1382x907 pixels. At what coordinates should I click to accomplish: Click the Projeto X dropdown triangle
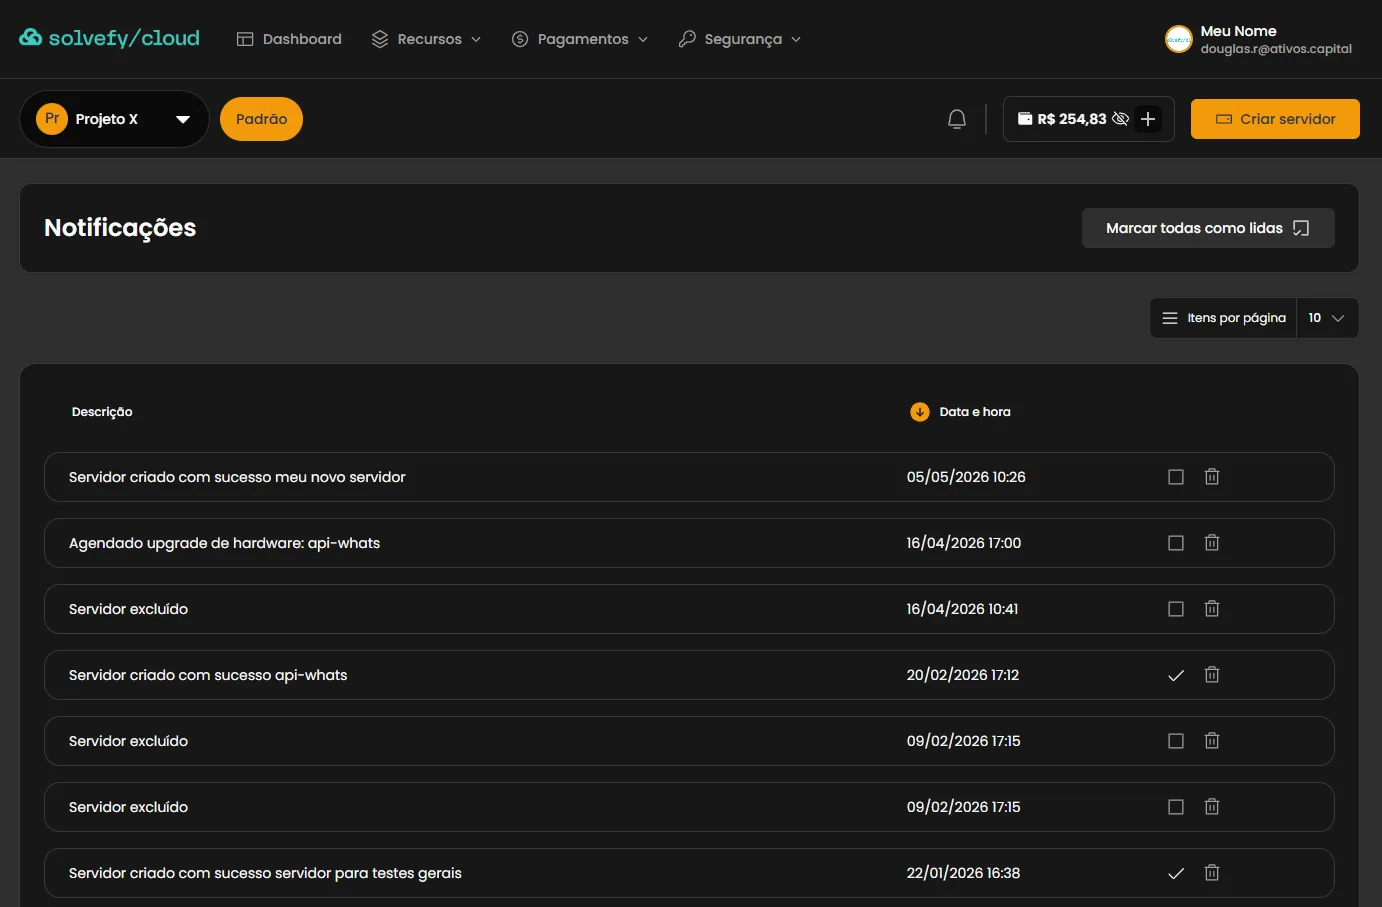click(183, 119)
